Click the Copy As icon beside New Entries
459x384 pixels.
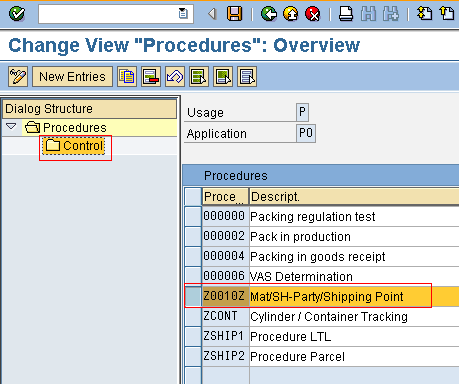pos(127,77)
